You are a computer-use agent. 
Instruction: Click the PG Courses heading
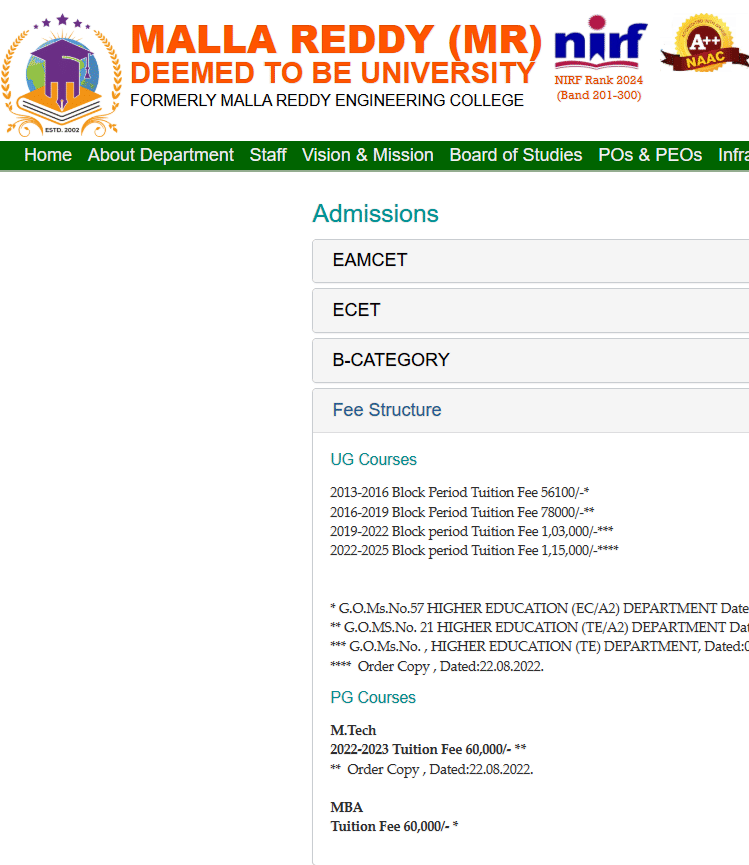click(x=373, y=698)
